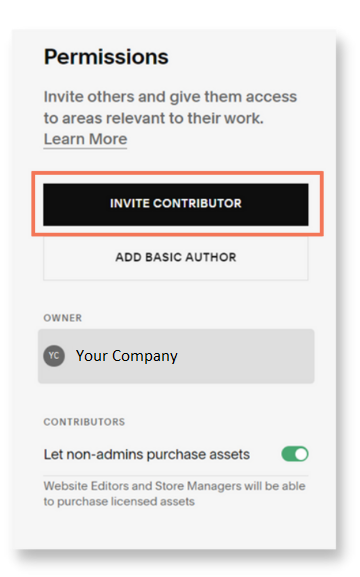Open the Learn More link
This screenshot has width=360, height=577.
point(85,139)
